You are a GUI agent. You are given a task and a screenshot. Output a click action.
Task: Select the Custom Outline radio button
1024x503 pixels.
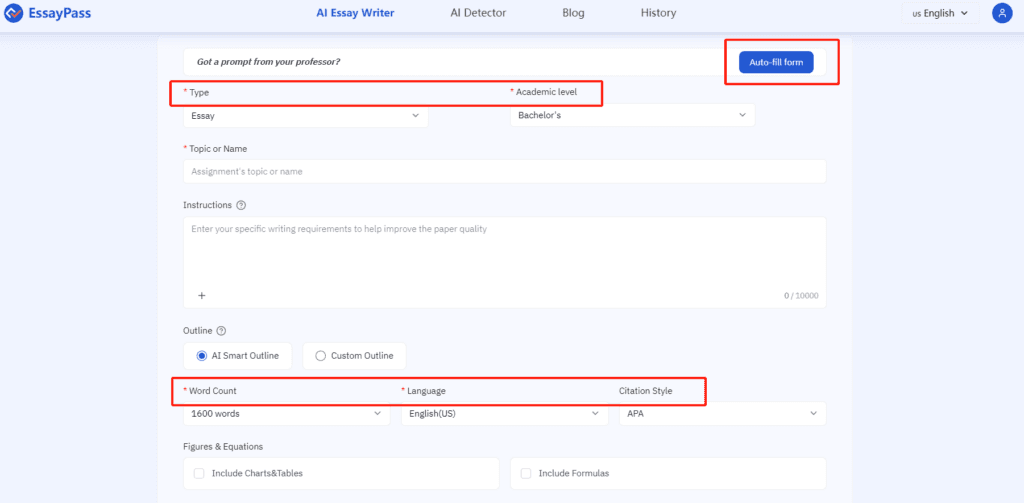point(320,356)
